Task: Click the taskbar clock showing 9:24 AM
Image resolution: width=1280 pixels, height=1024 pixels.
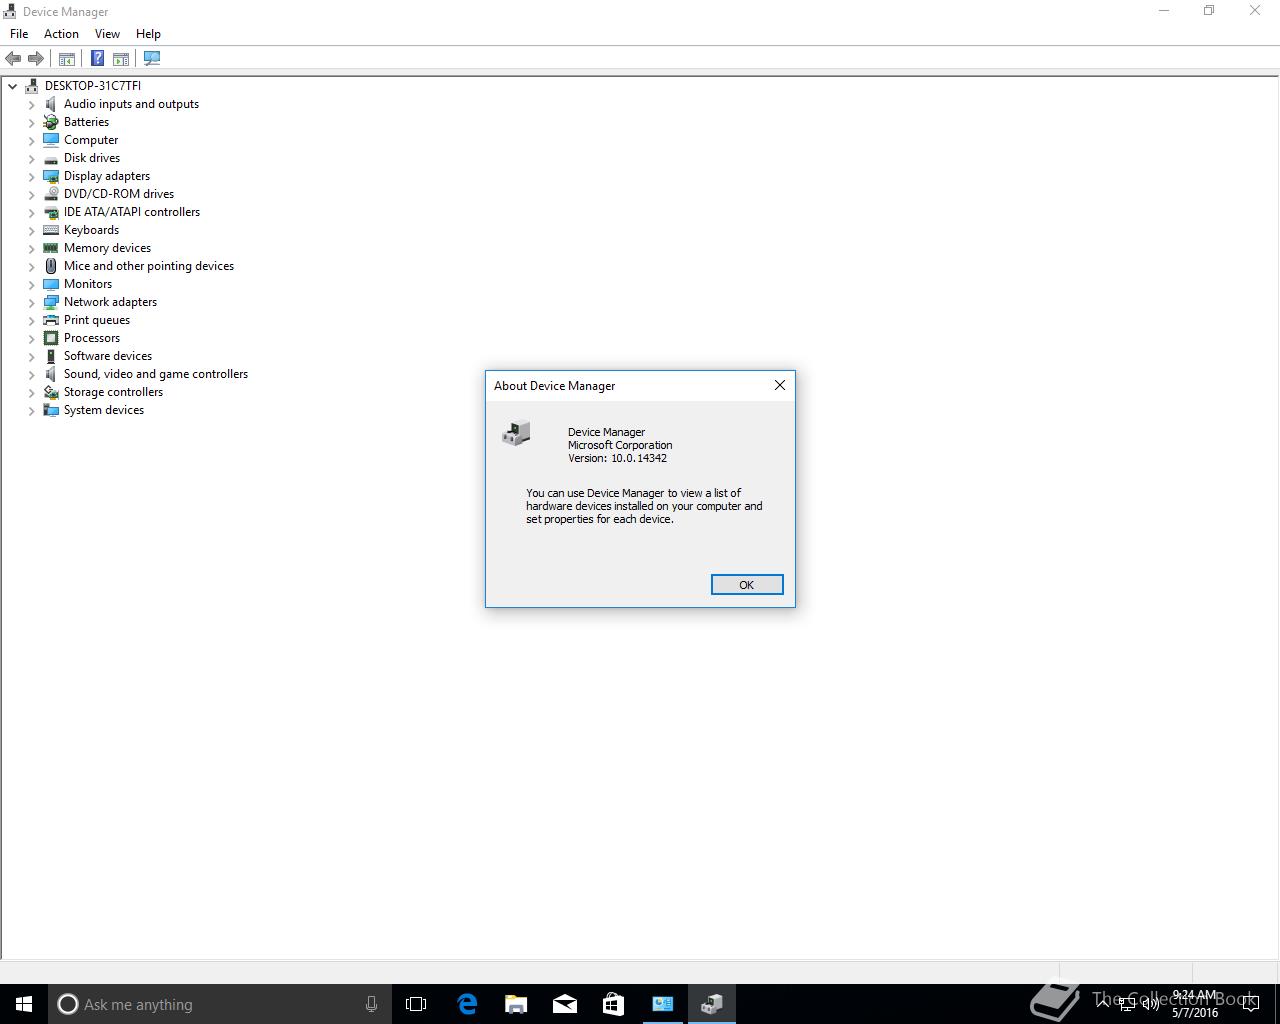Action: pos(1195,1004)
